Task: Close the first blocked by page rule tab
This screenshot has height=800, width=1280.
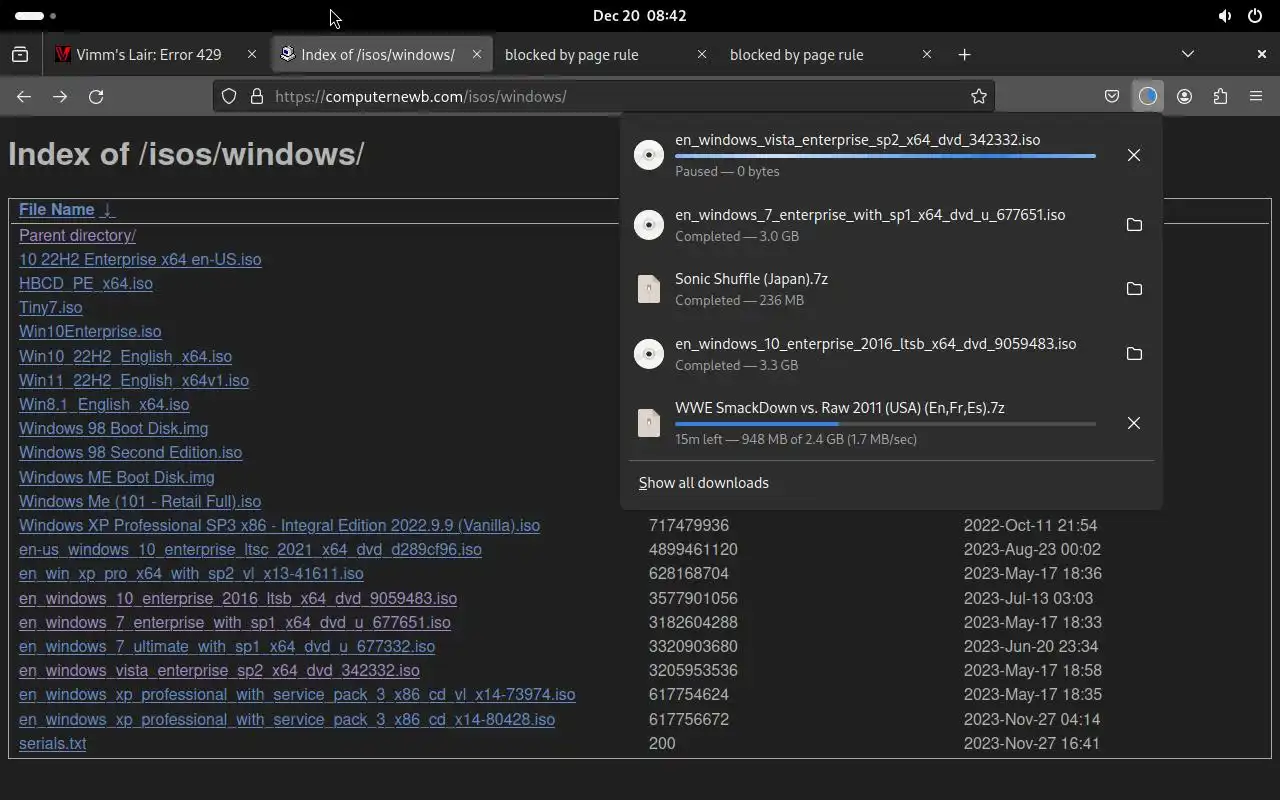Action: [701, 54]
